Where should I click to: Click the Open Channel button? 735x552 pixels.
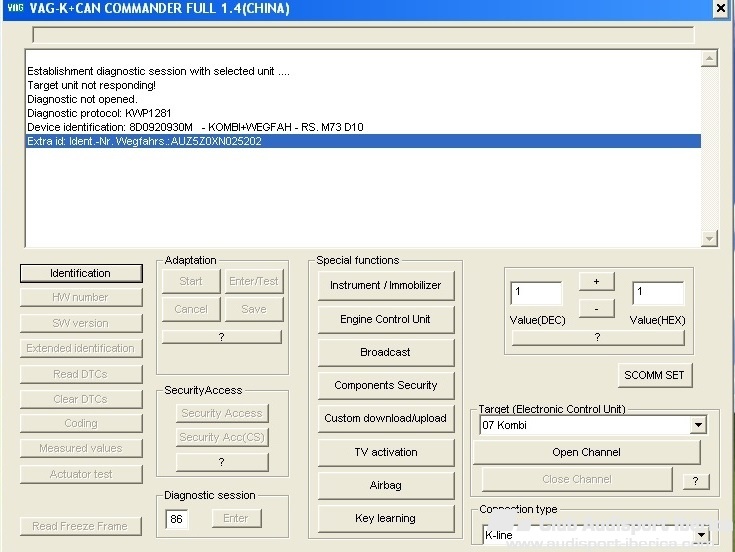point(586,452)
